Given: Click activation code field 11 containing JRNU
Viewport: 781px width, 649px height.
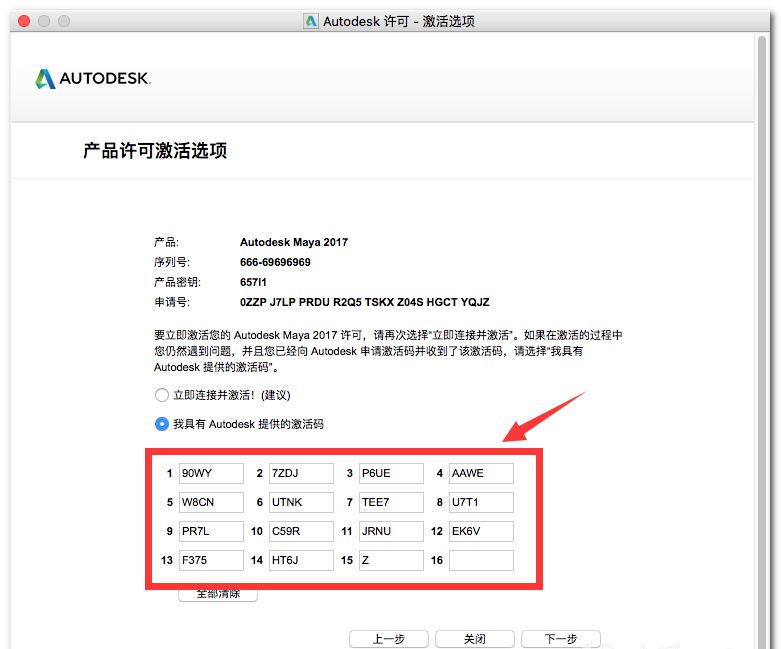Looking at the screenshot, I should (391, 531).
